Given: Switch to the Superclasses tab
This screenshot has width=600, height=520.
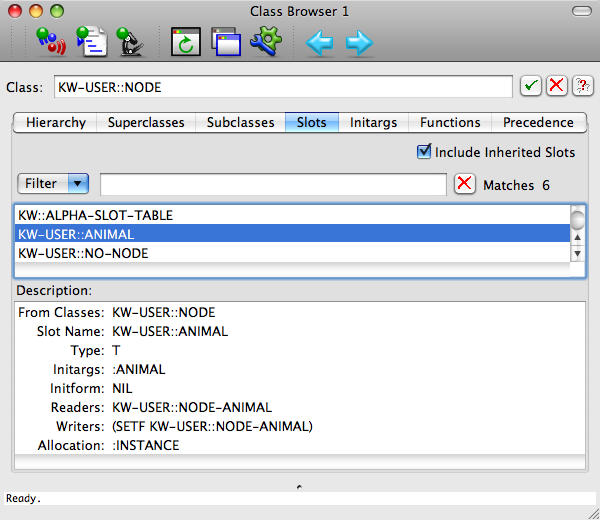Looking at the screenshot, I should [x=146, y=122].
